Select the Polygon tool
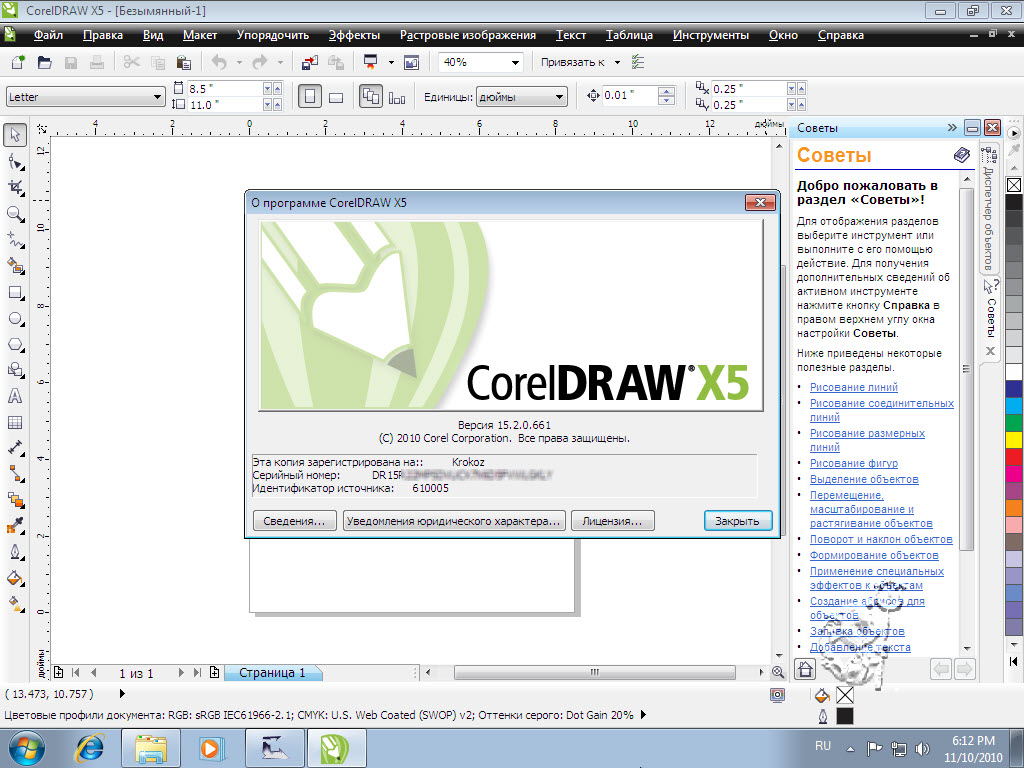 point(15,344)
